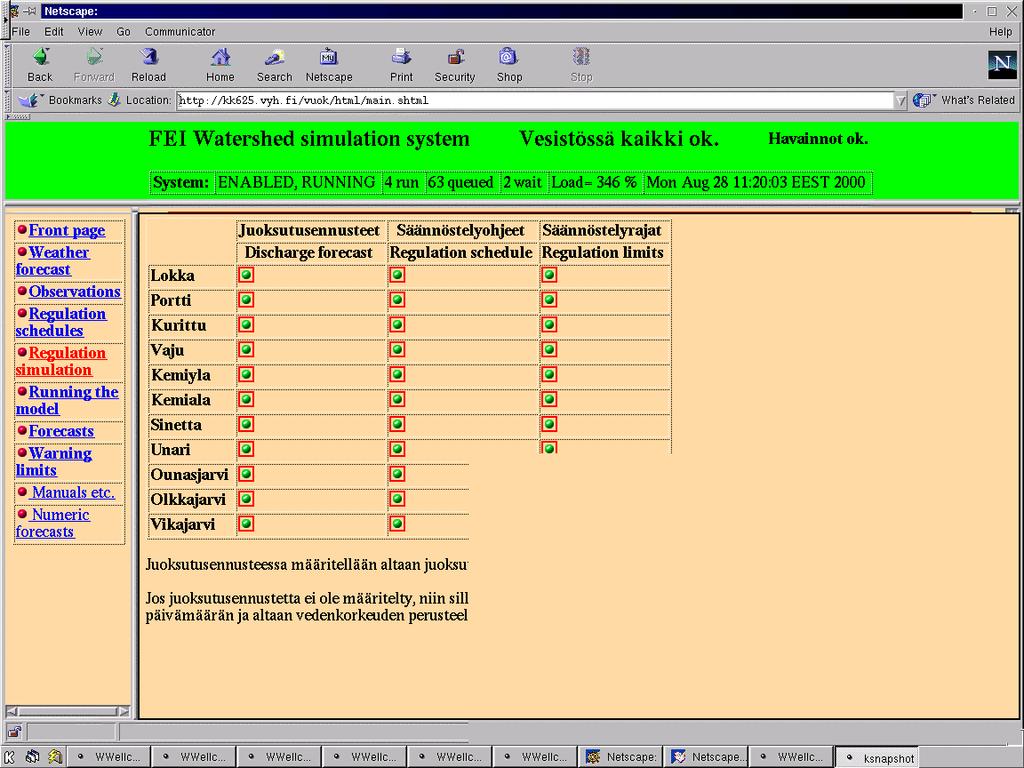The height and width of the screenshot is (768, 1024).
Task: Click the Load= 346 % status cell
Action: click(594, 182)
